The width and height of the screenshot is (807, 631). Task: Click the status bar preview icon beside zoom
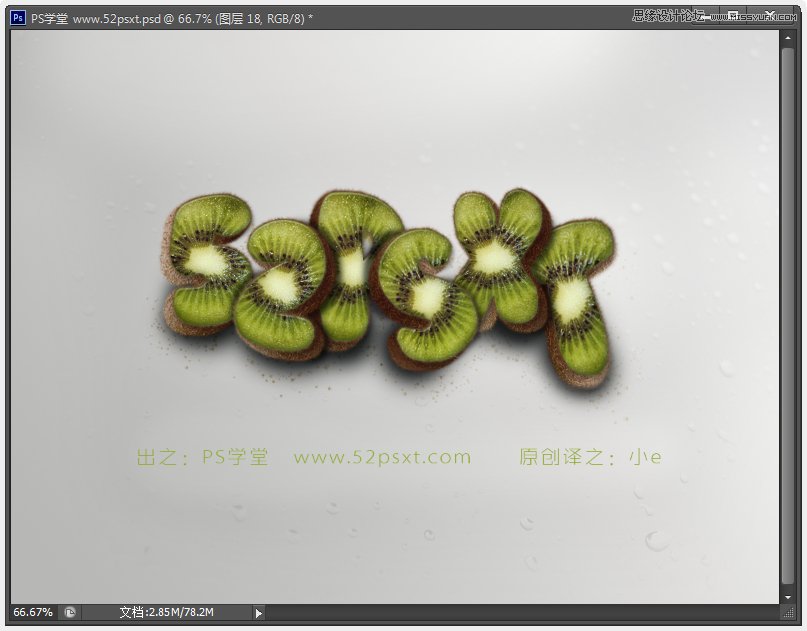point(70,612)
